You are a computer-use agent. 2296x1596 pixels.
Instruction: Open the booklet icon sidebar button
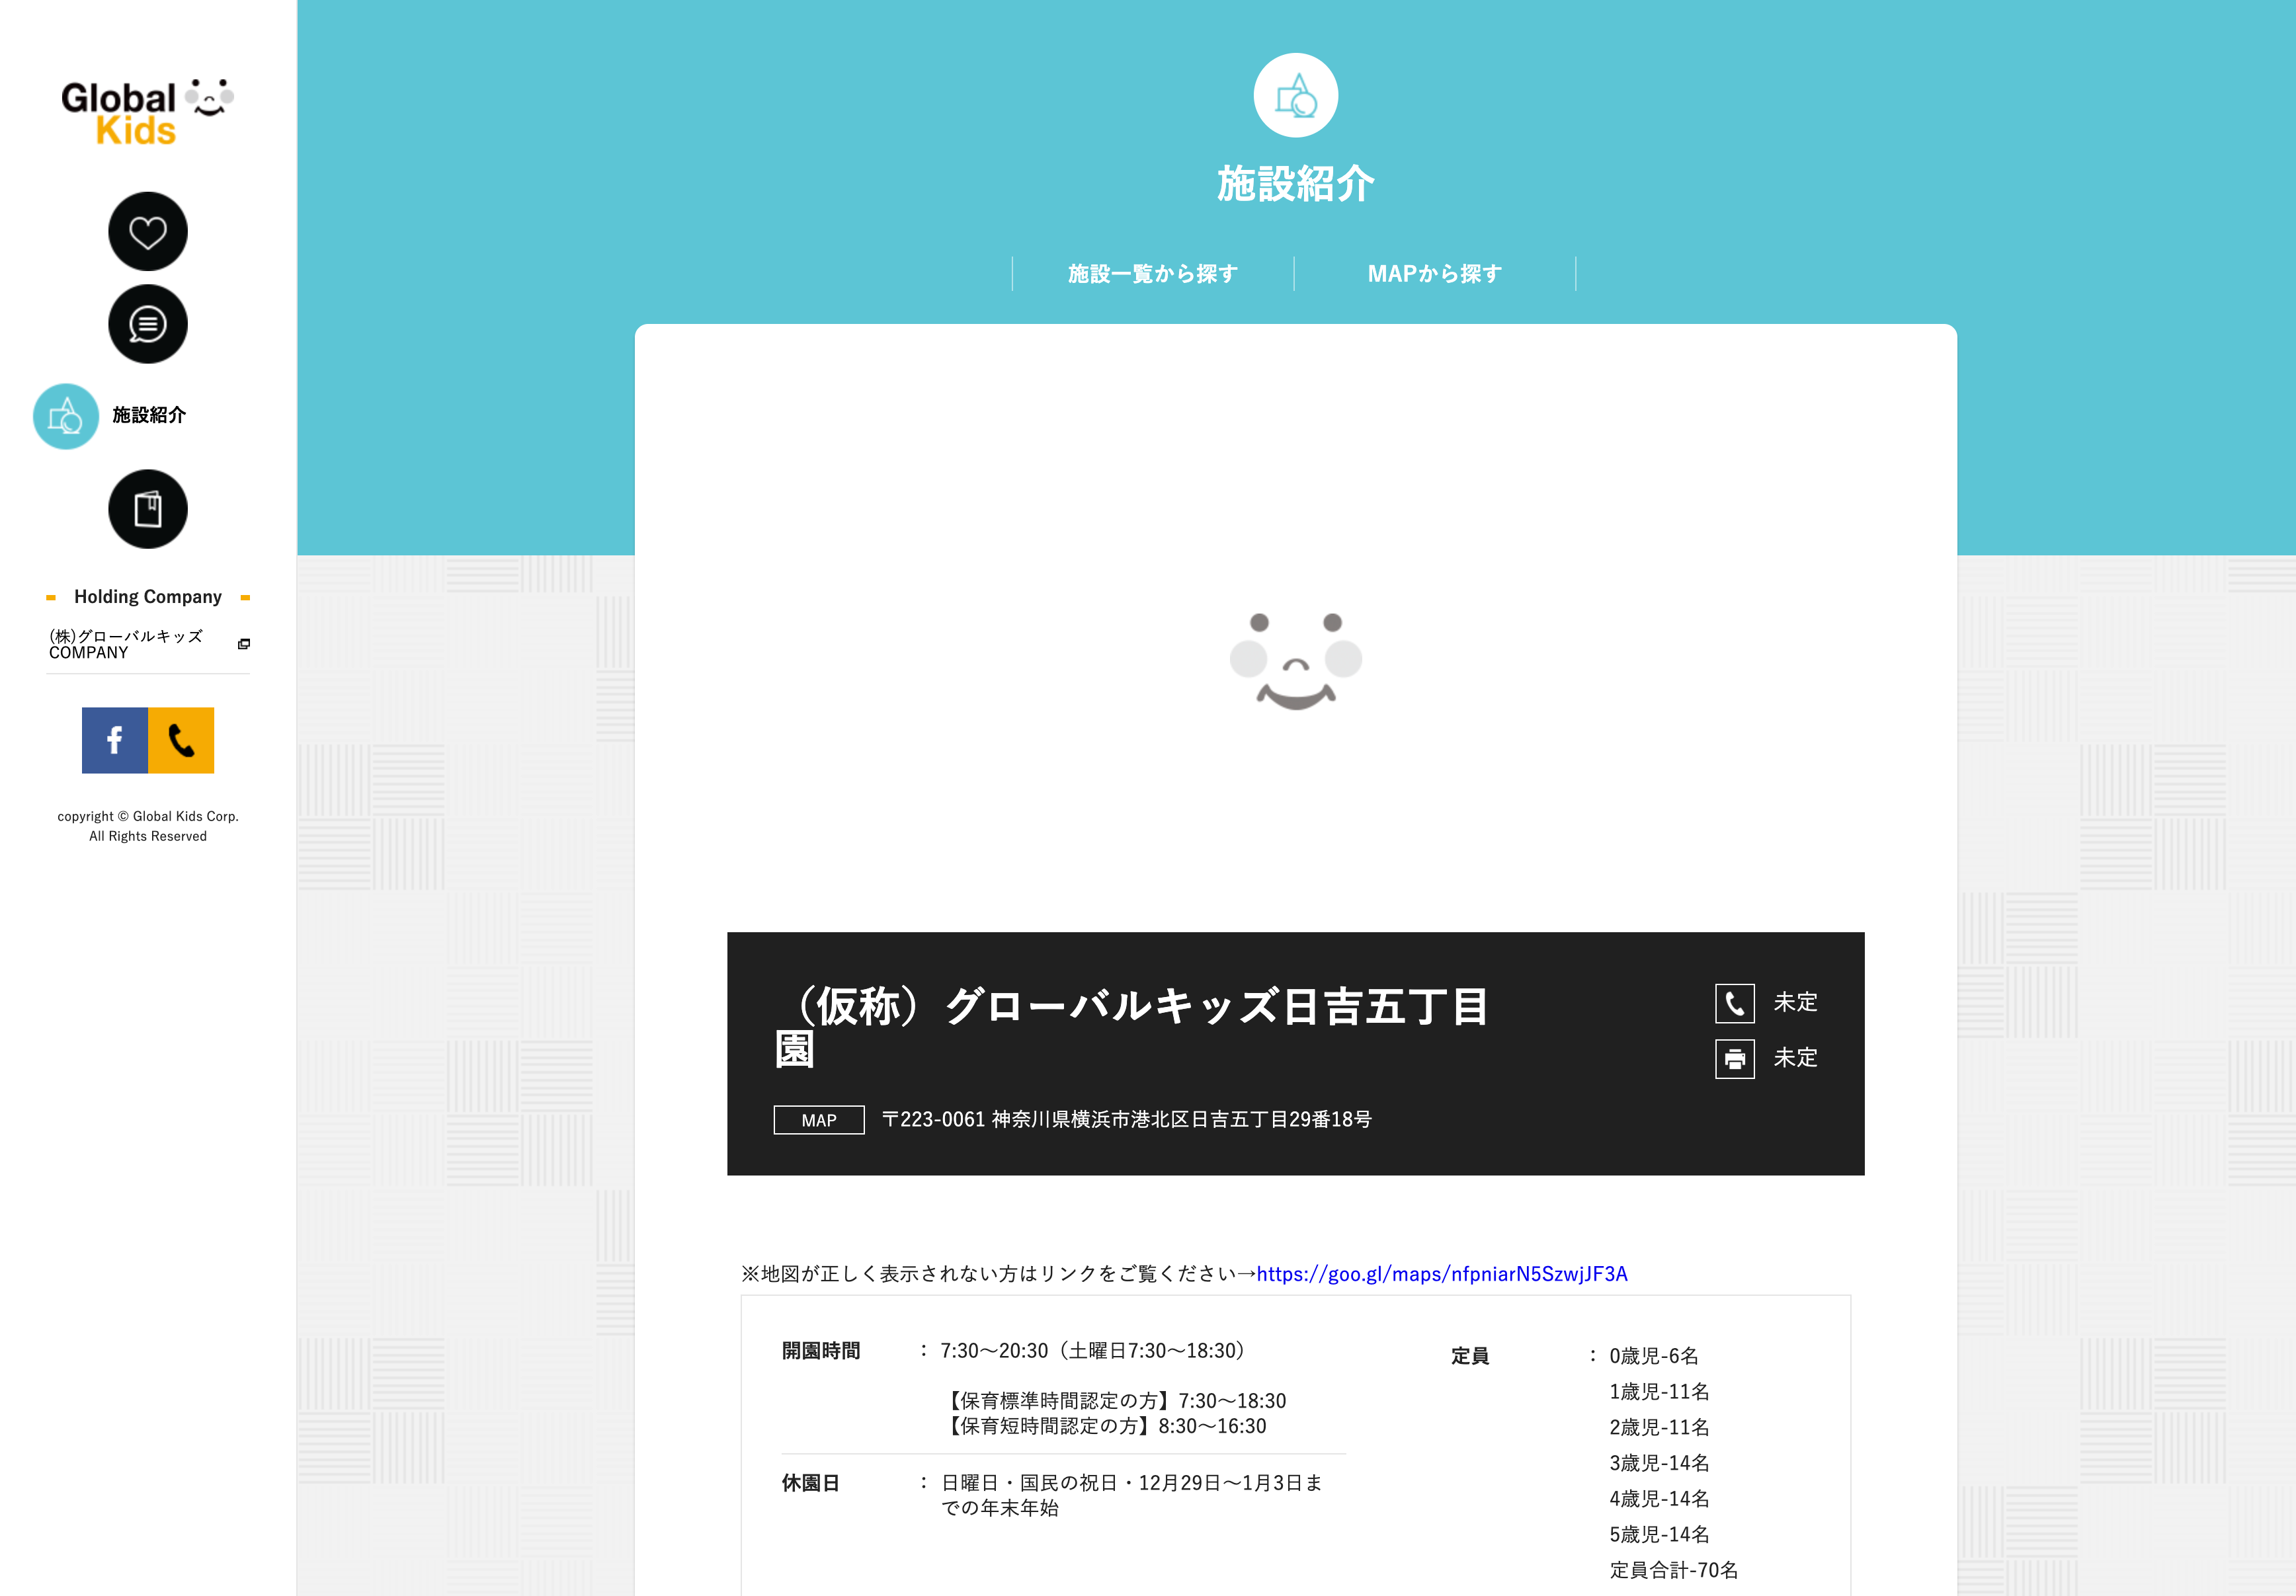(x=148, y=509)
